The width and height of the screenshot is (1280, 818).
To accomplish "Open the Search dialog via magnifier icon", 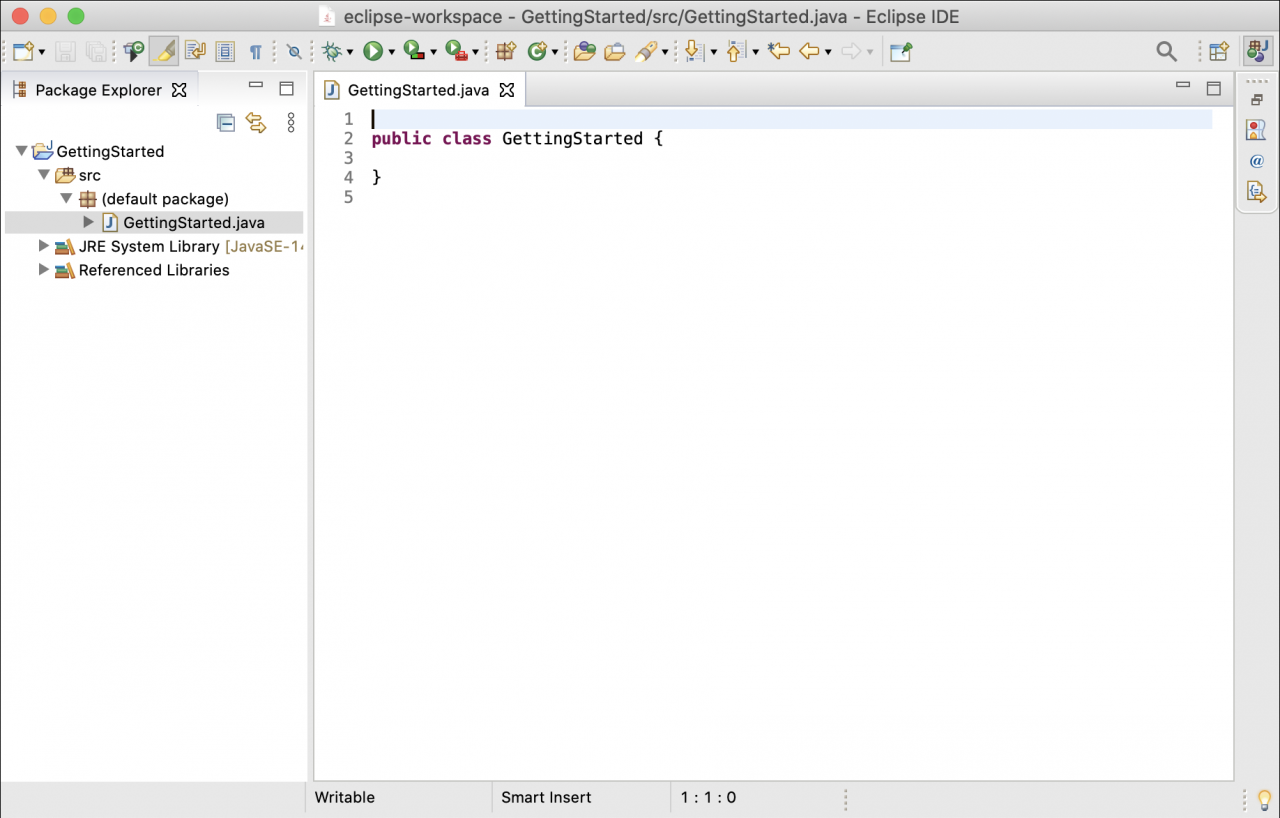I will [1166, 50].
